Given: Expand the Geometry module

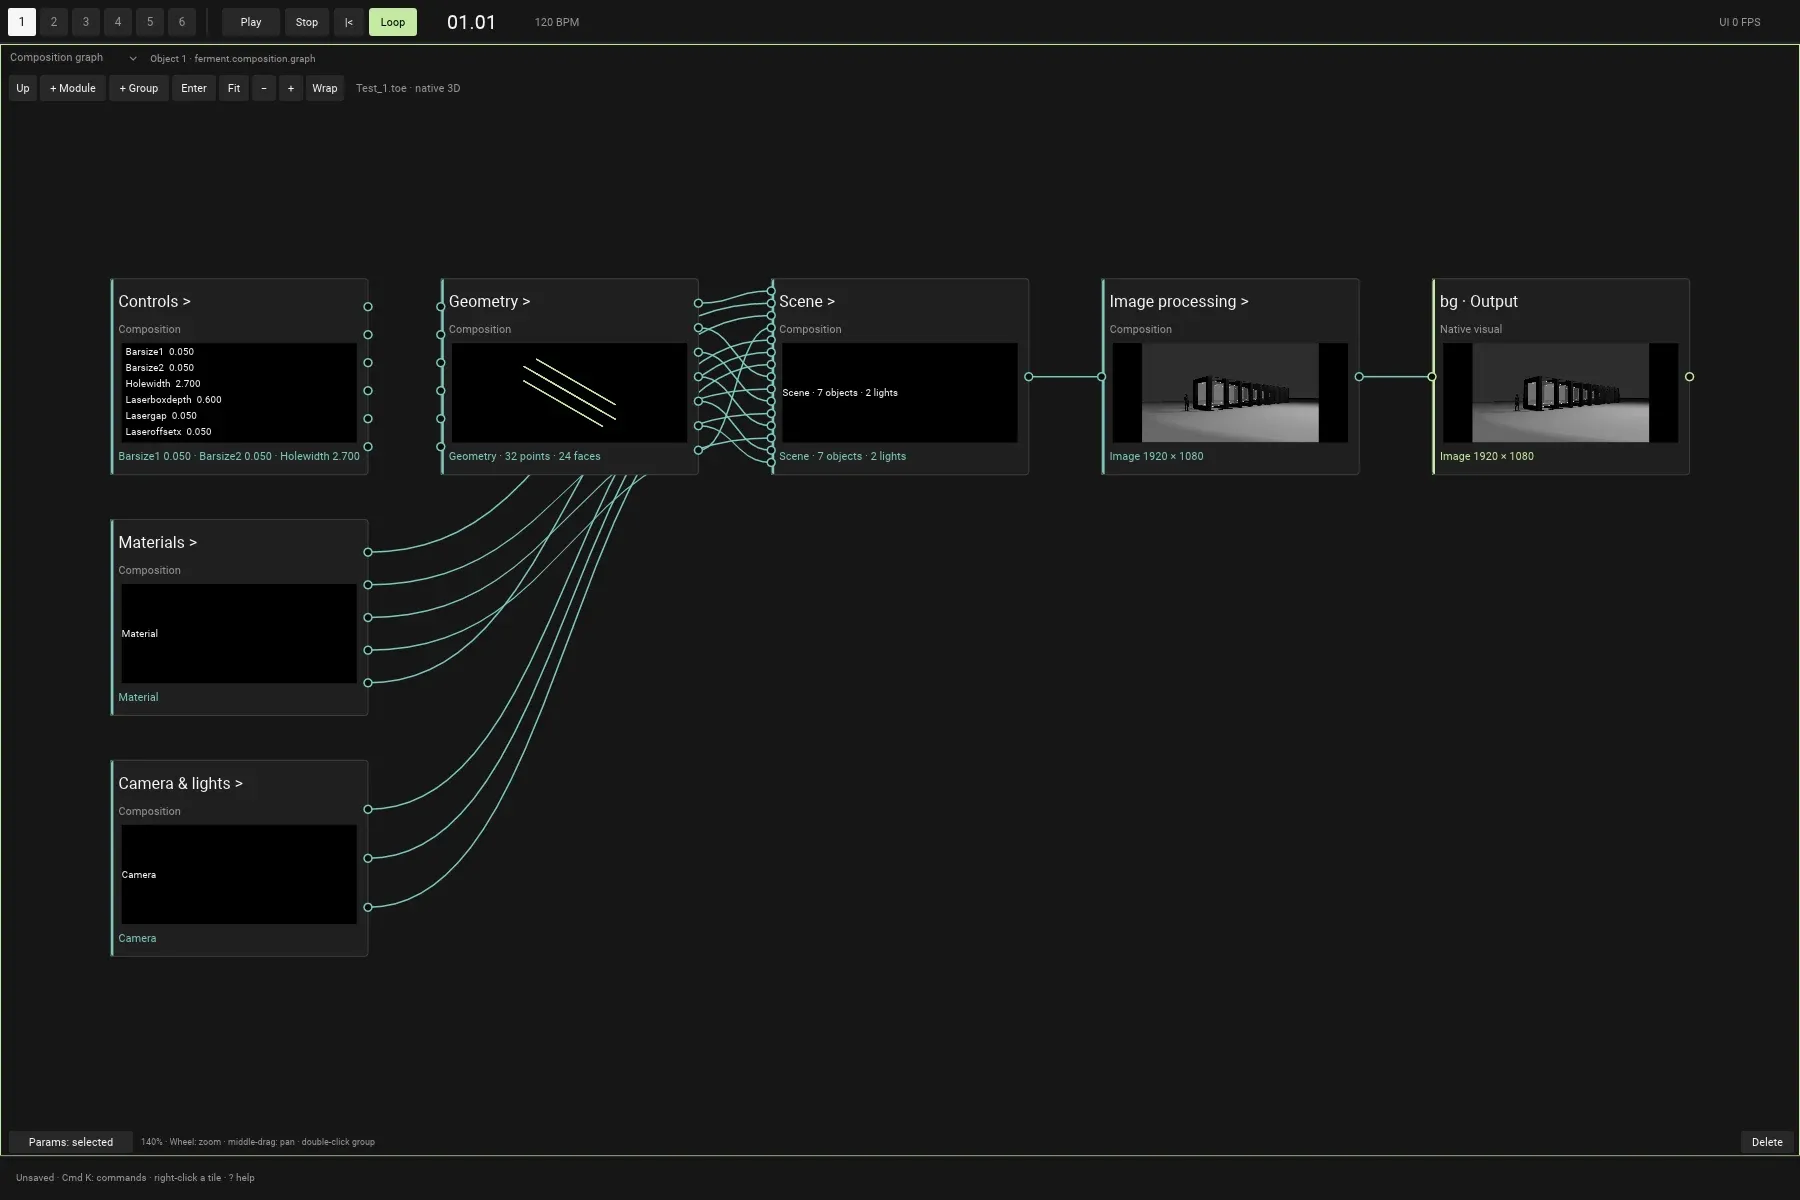Looking at the screenshot, I should (x=489, y=301).
